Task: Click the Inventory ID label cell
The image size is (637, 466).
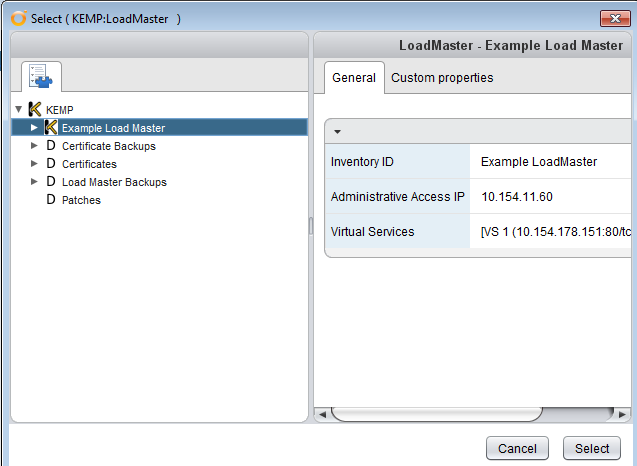Action: point(397,161)
